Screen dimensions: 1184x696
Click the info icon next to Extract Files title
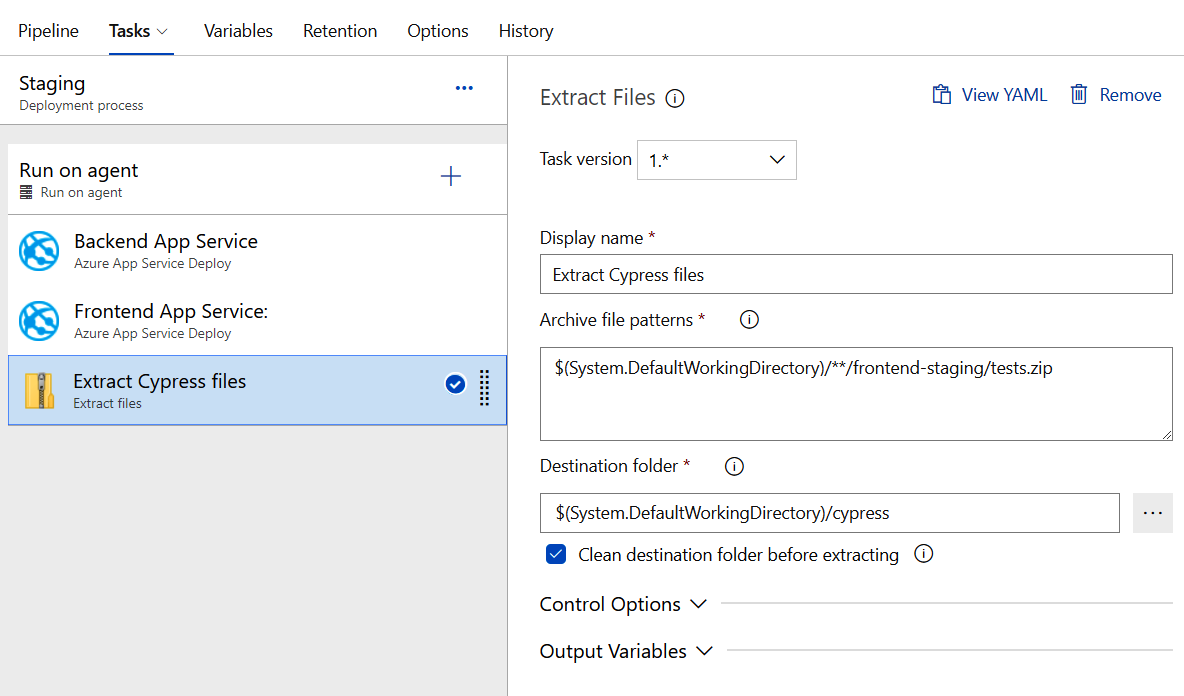675,98
